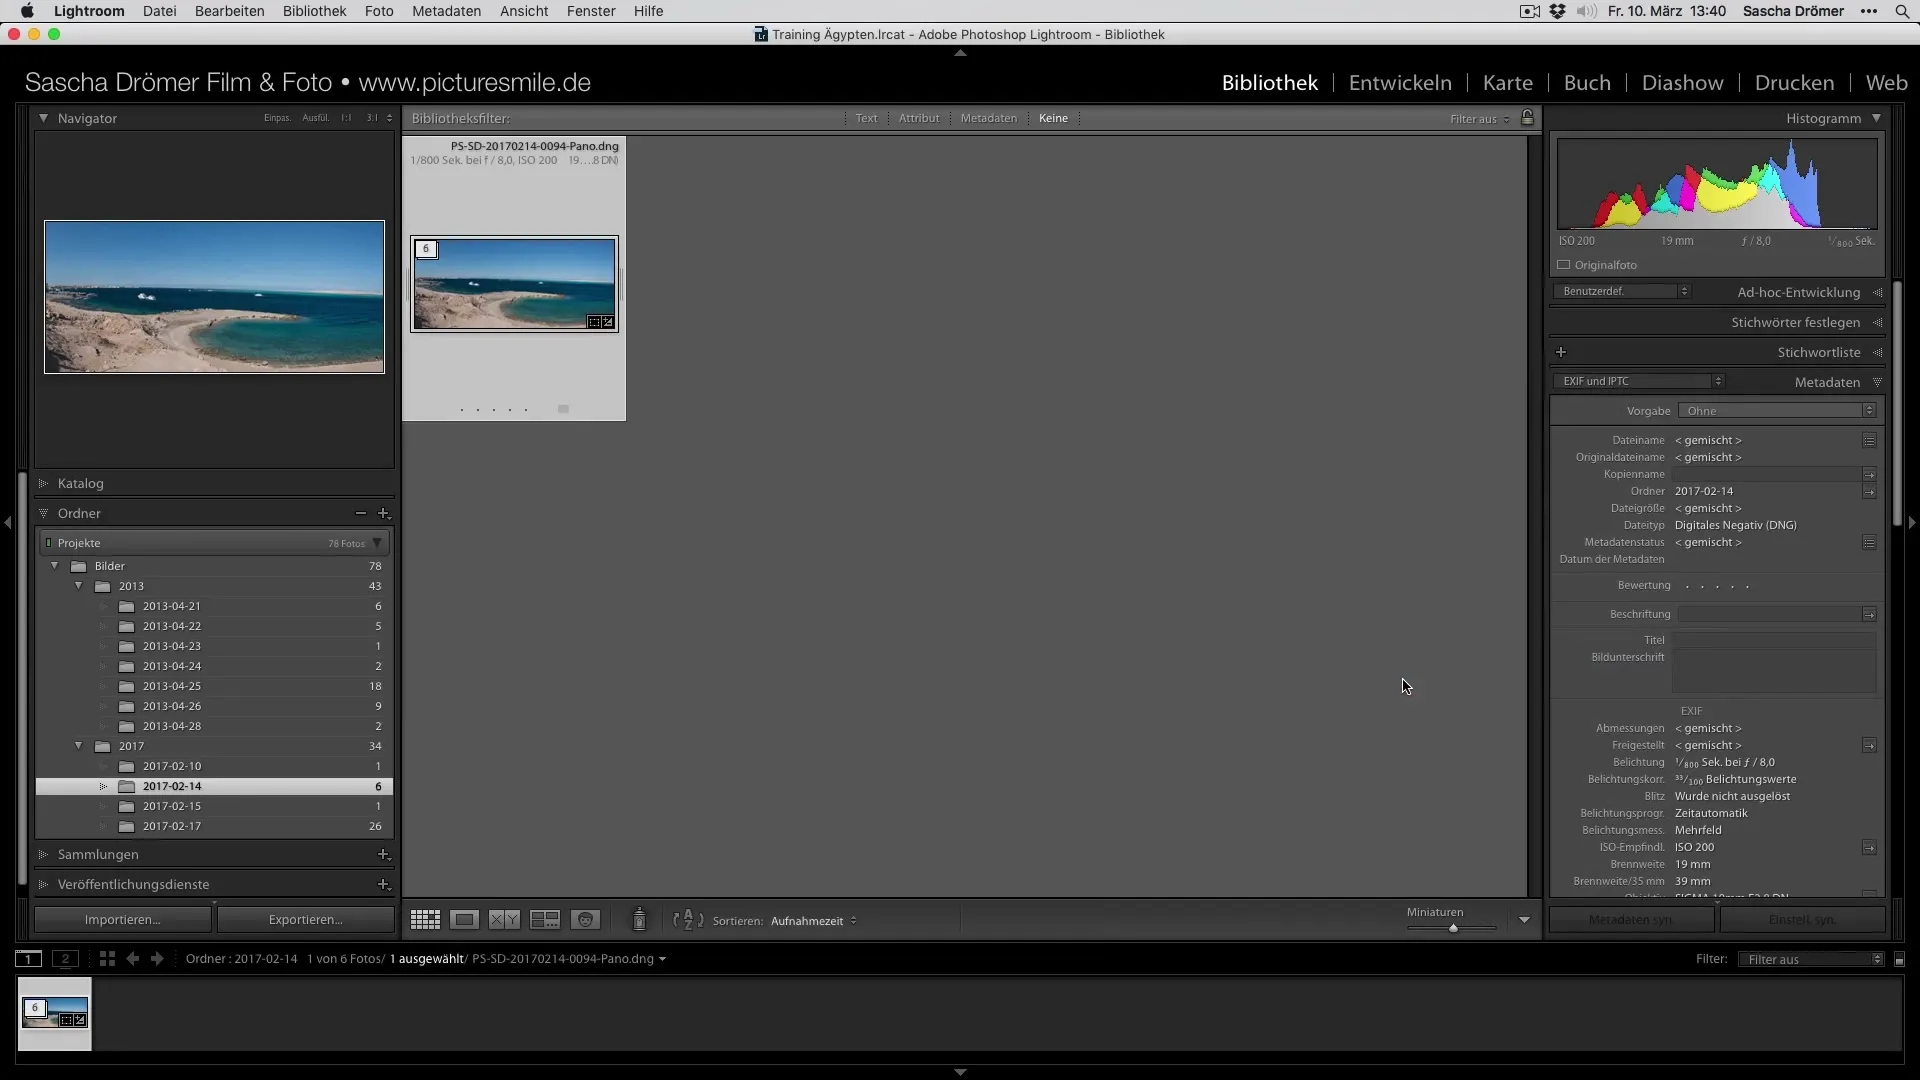
Task: Add publish service with plus icon
Action: pos(383,884)
